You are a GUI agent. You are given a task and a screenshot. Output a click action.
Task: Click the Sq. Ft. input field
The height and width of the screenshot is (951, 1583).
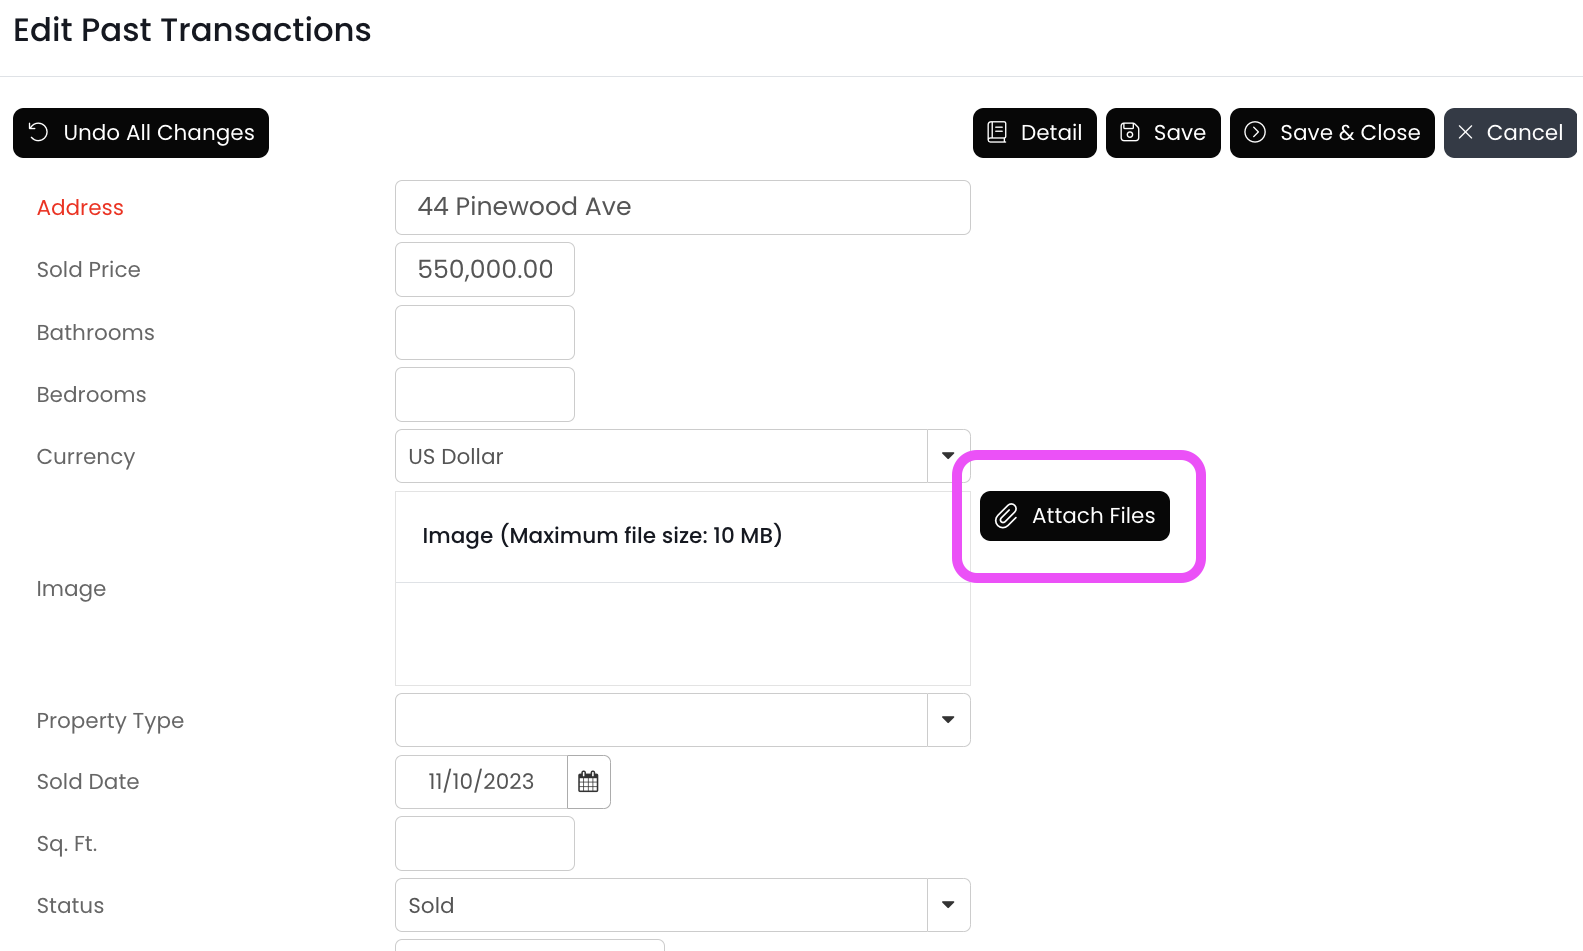click(485, 843)
